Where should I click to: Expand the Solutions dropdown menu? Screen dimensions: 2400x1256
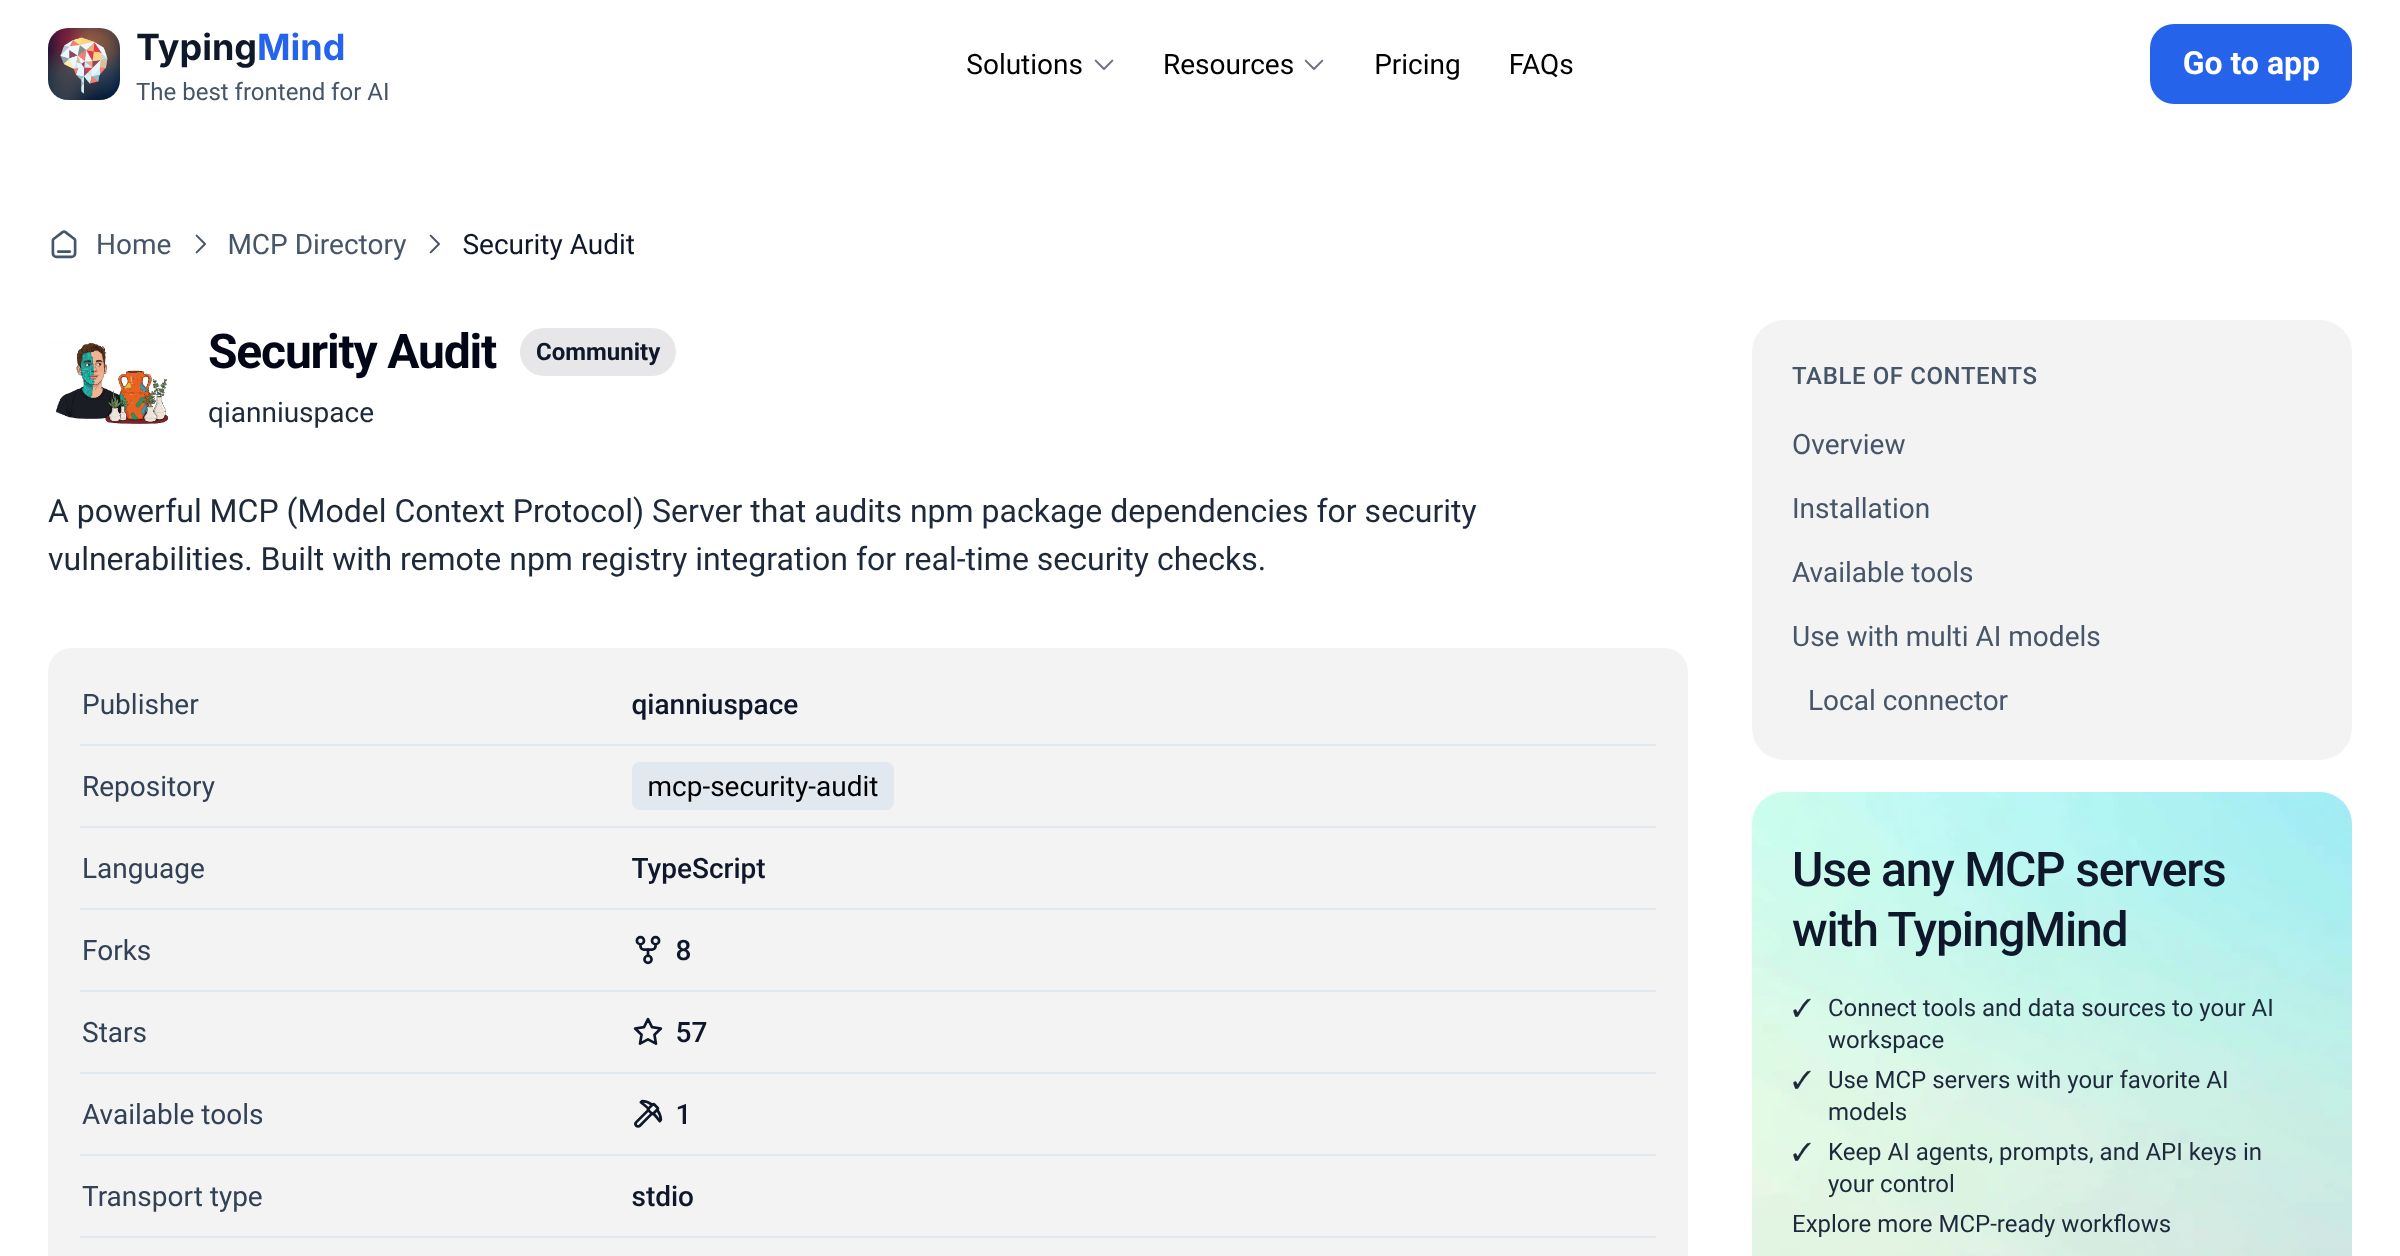click(1039, 64)
